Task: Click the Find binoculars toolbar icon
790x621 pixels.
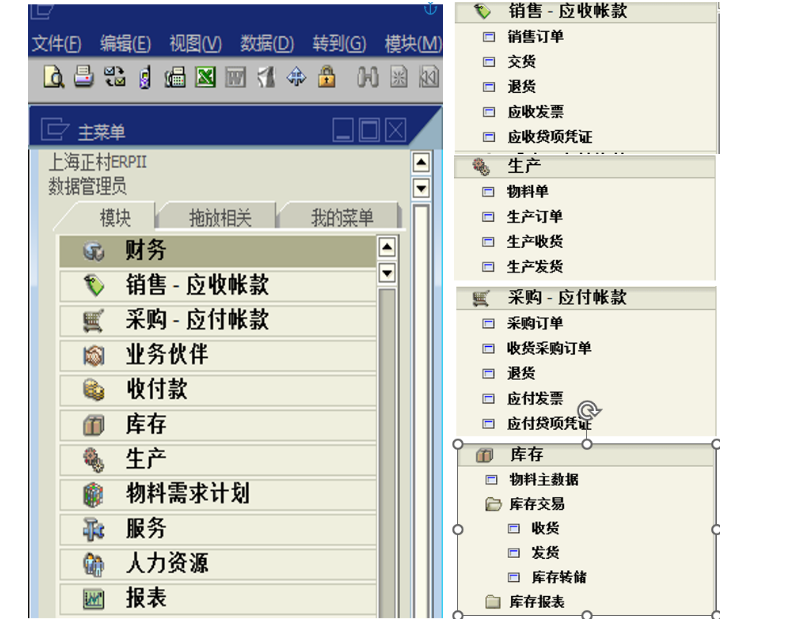Action: click(368, 77)
